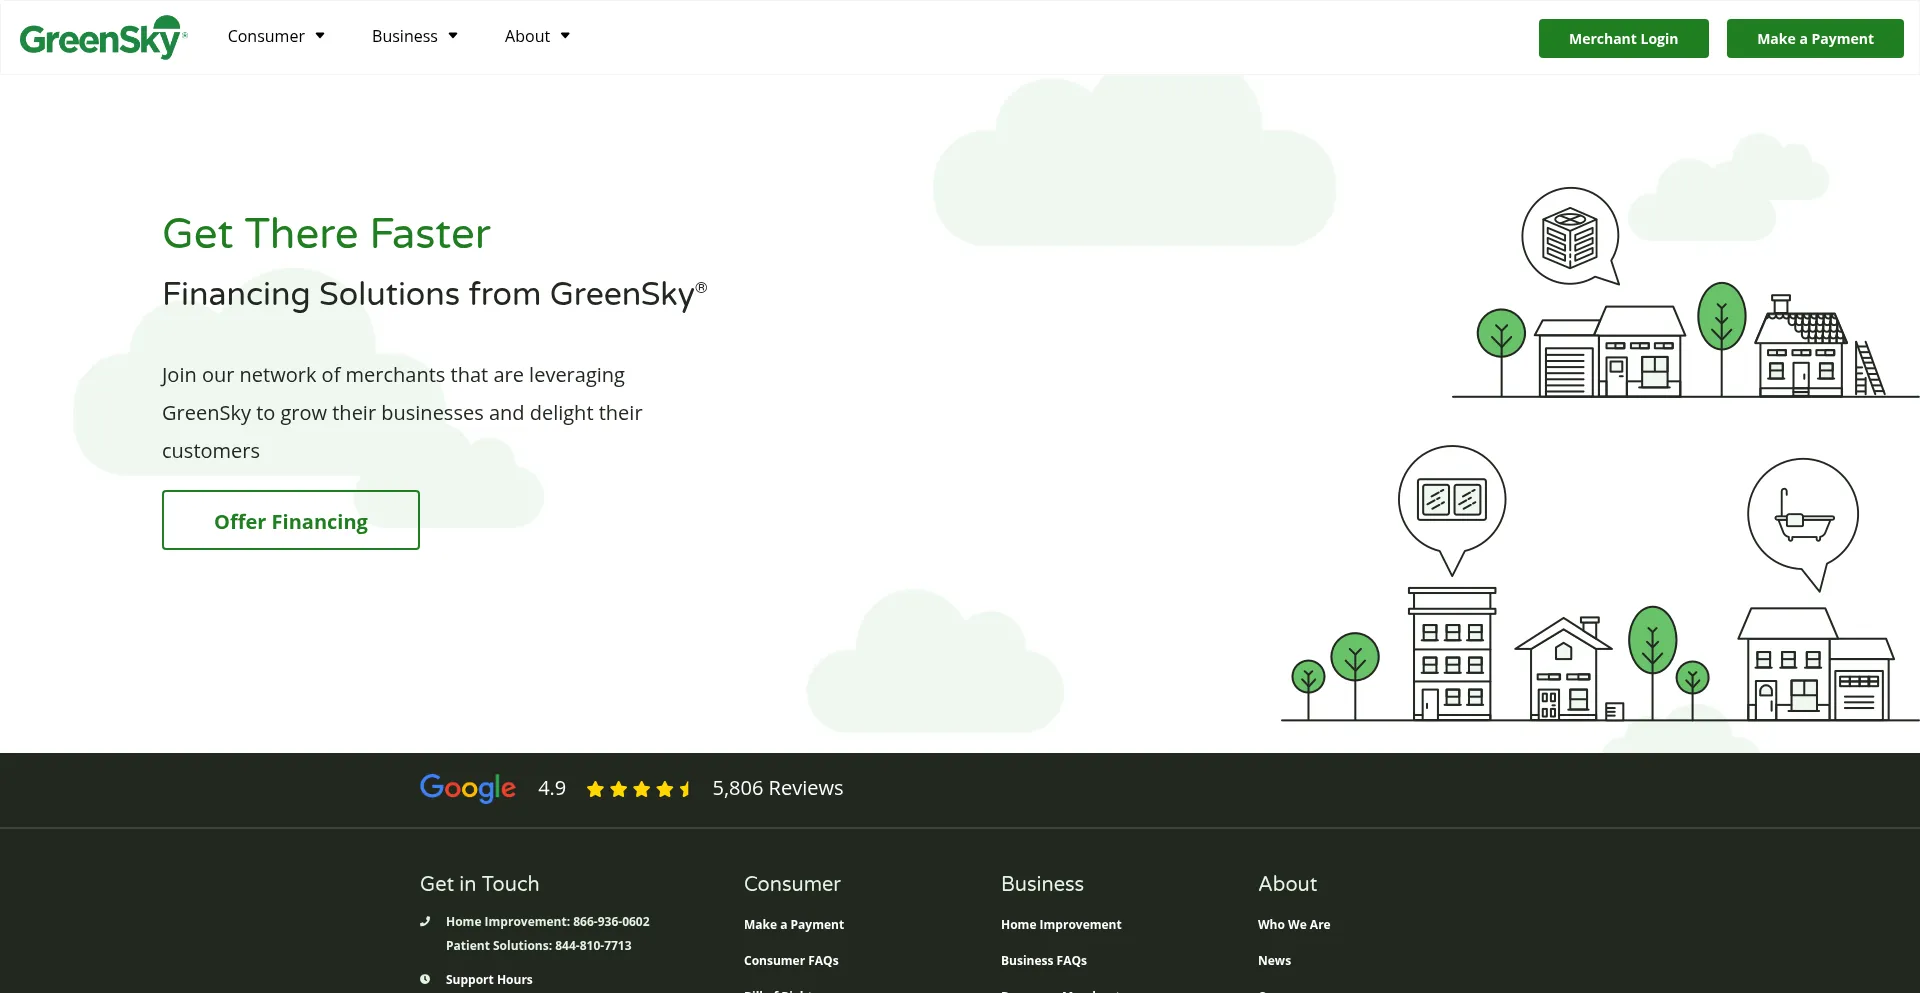Click the Google logo in reviews bar
This screenshot has width=1920, height=993.
tap(467, 788)
